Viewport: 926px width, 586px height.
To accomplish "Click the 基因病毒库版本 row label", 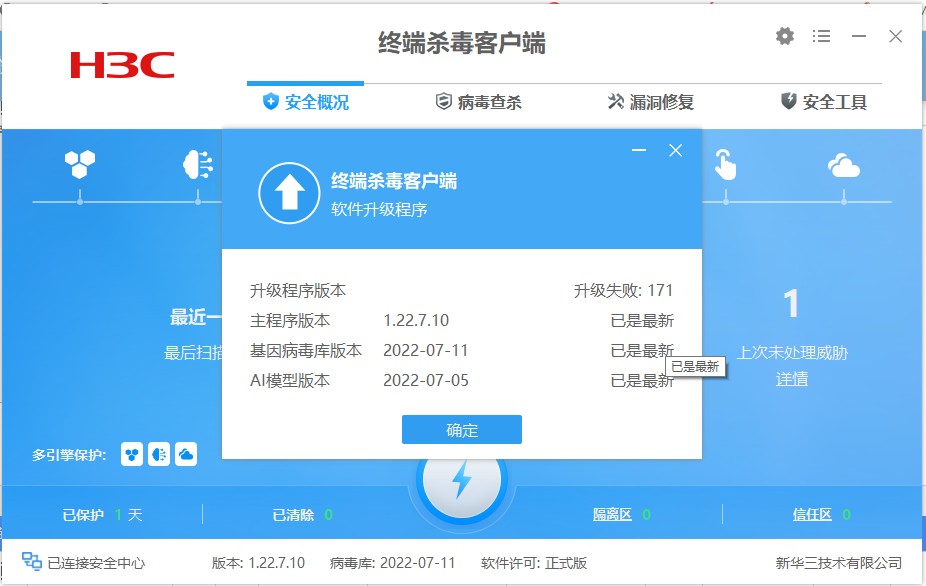I will 306,351.
